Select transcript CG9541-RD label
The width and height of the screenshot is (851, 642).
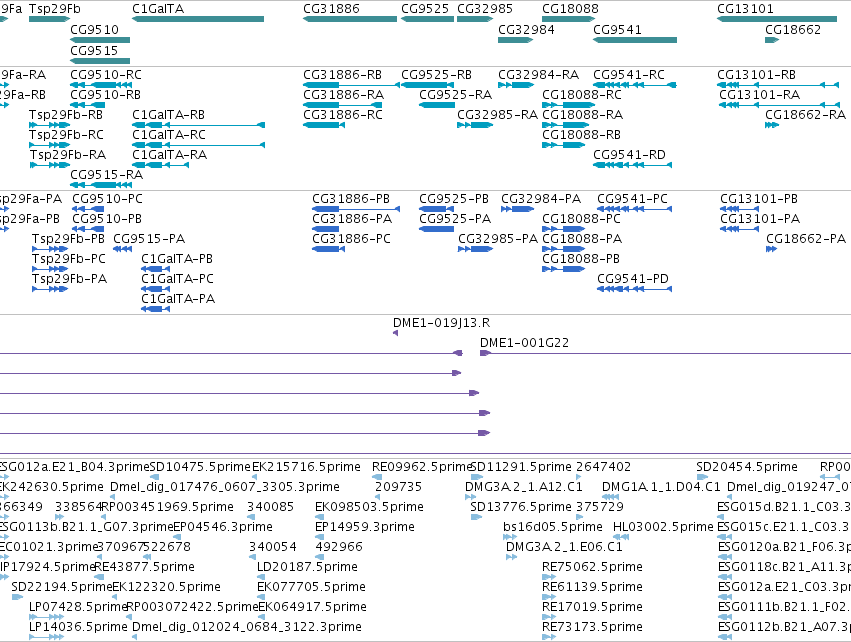tap(629, 155)
